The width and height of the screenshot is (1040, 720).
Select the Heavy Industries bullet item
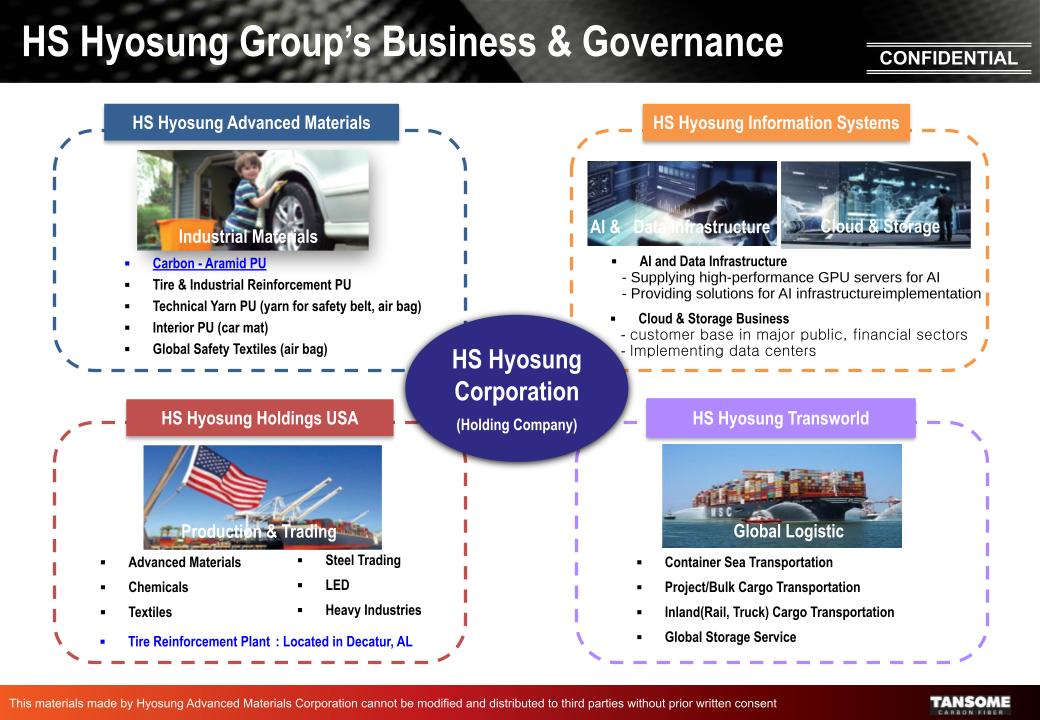point(372,610)
